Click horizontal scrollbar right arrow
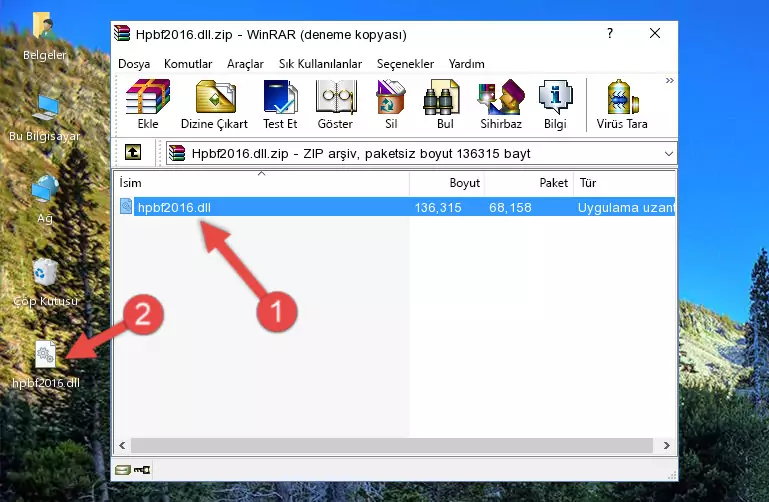This screenshot has height=502, width=769. (x=666, y=445)
